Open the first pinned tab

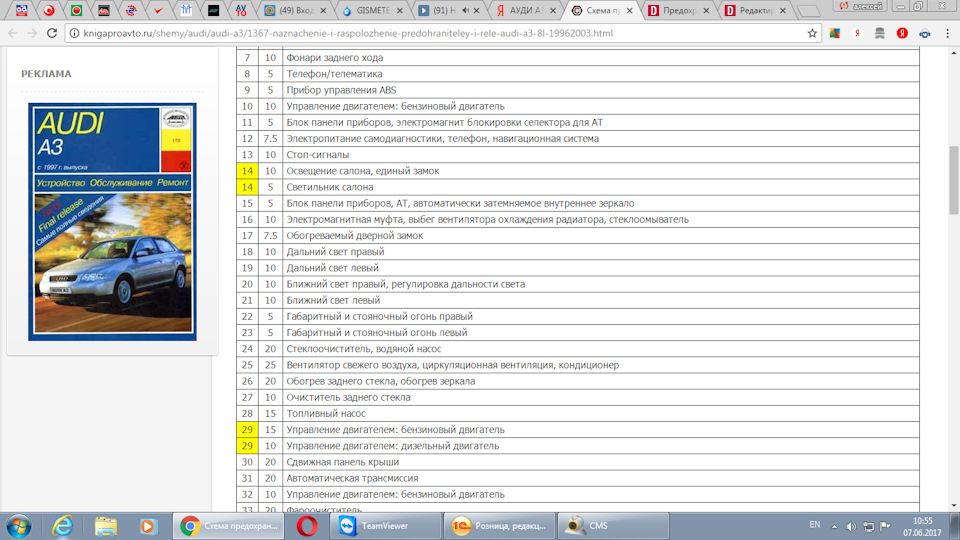tap(21, 10)
